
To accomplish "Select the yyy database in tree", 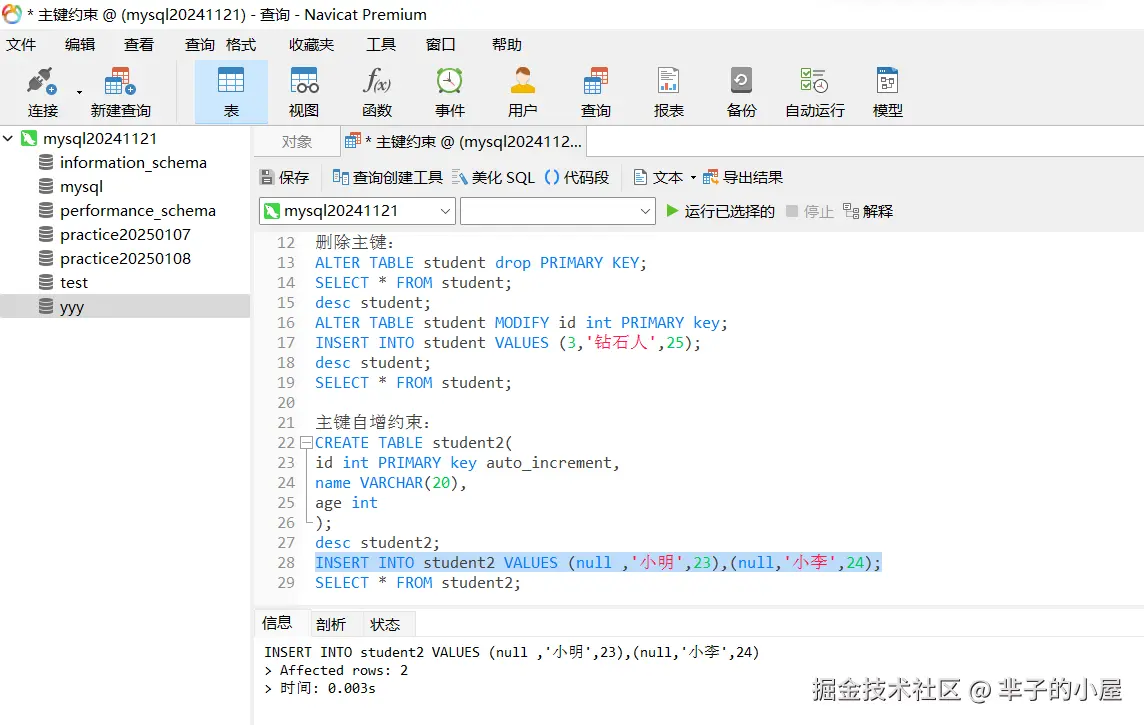I will (125, 306).
